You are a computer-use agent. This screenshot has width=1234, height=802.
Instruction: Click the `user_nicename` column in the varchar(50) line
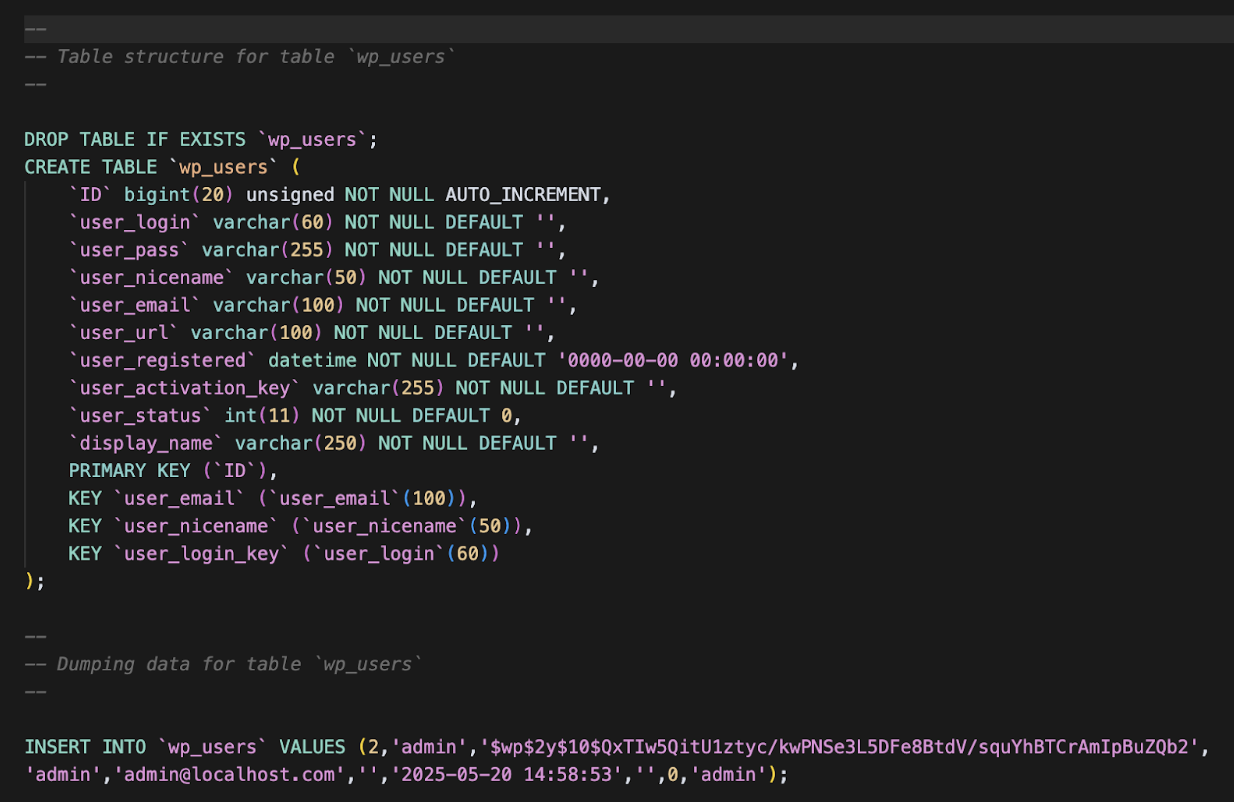click(152, 277)
